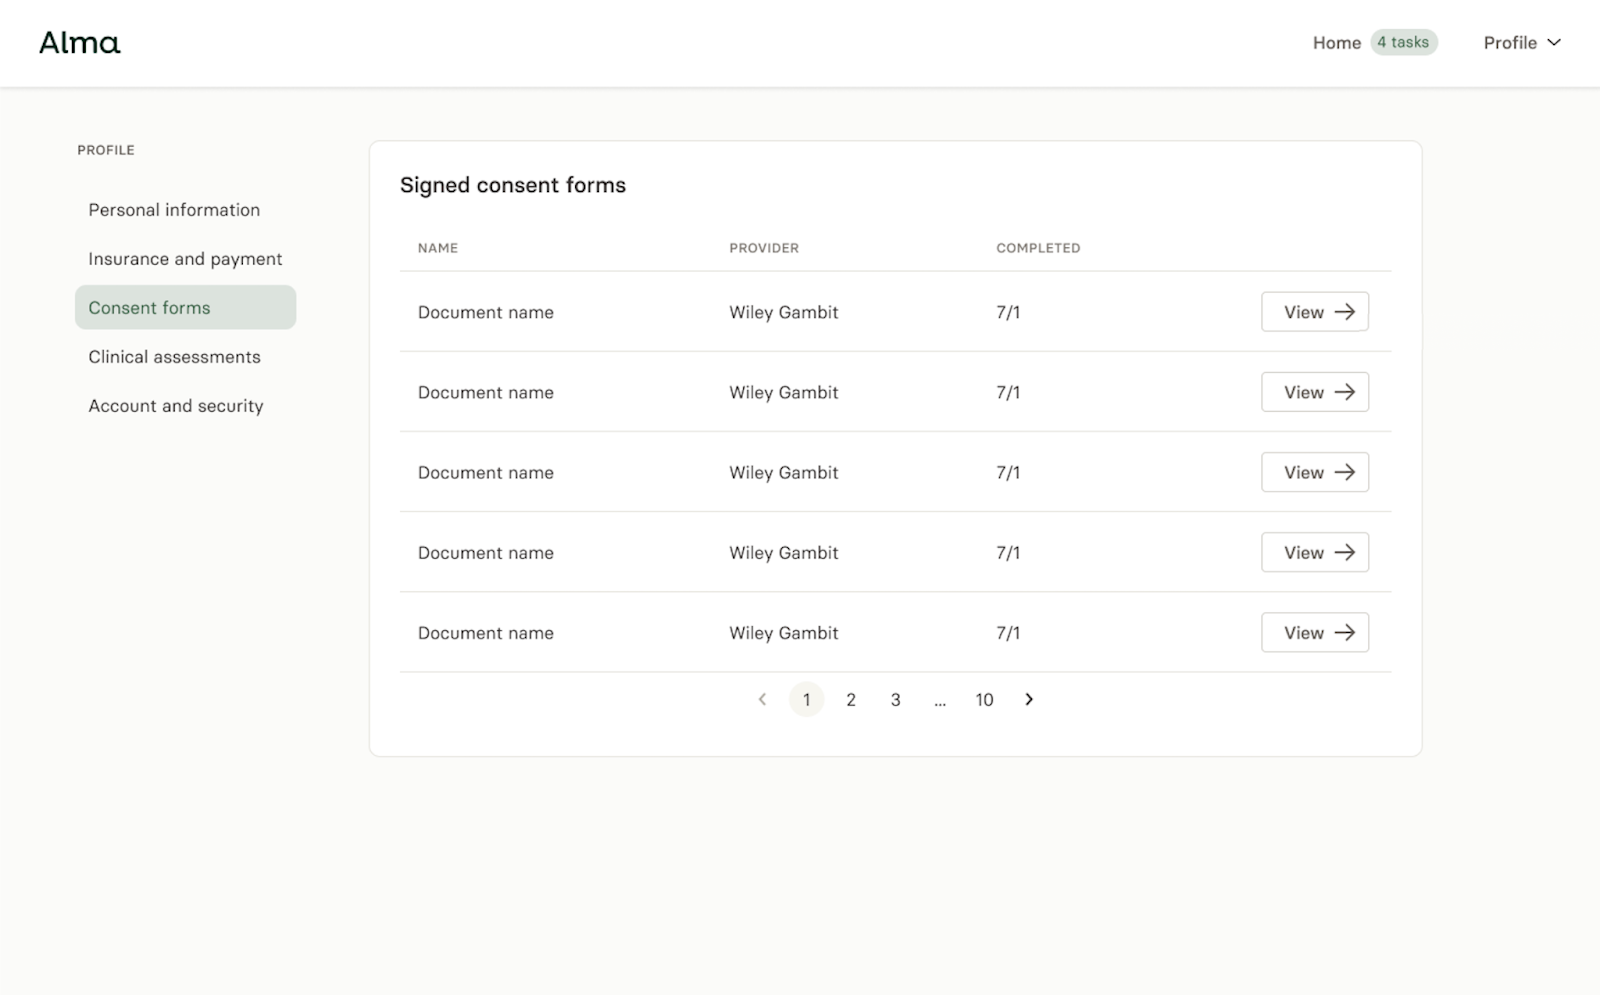This screenshot has height=995, width=1600.
Task: View the second row's consent document
Action: 1314,392
